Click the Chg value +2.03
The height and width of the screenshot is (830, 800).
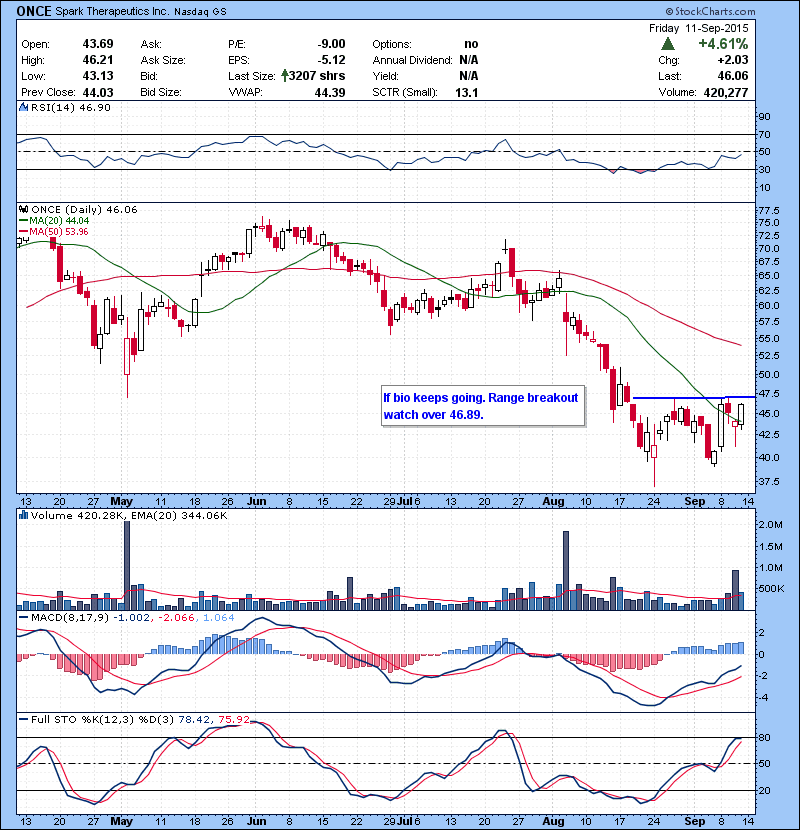point(733,60)
